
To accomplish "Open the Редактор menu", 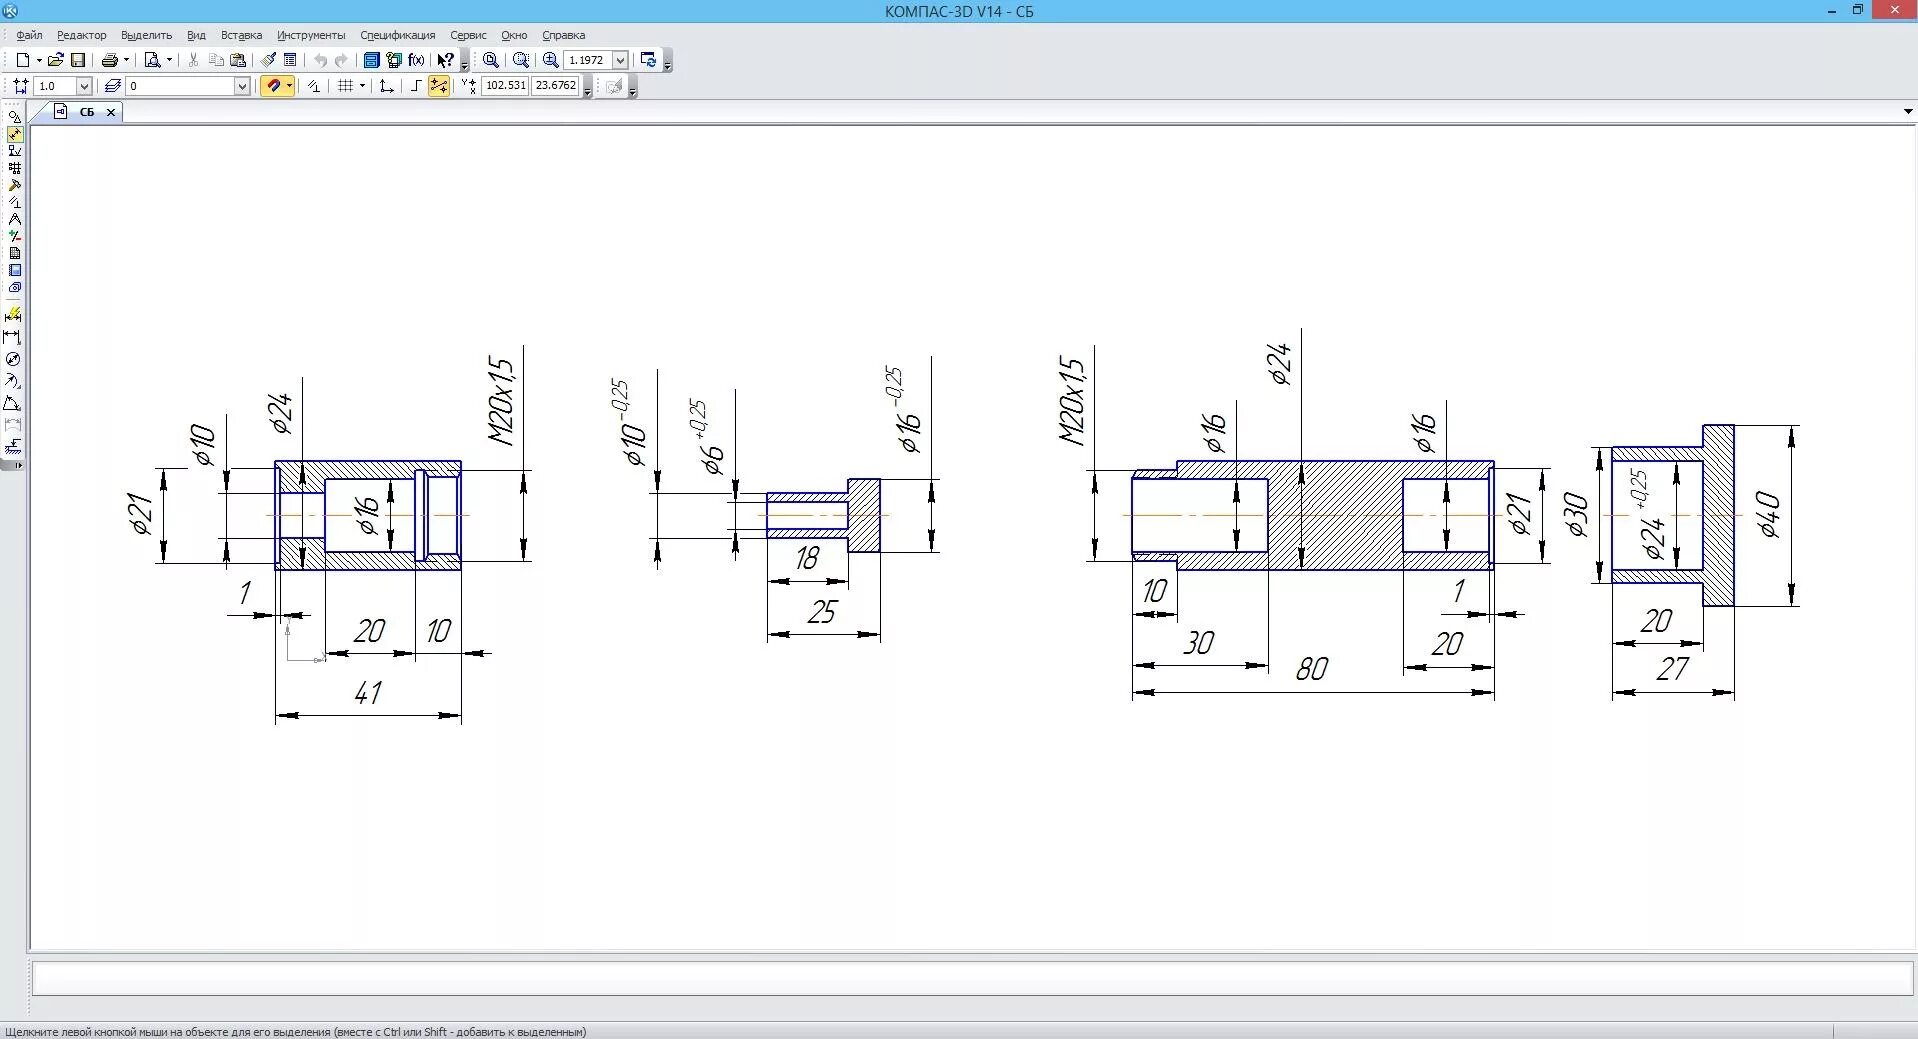I will (82, 35).
